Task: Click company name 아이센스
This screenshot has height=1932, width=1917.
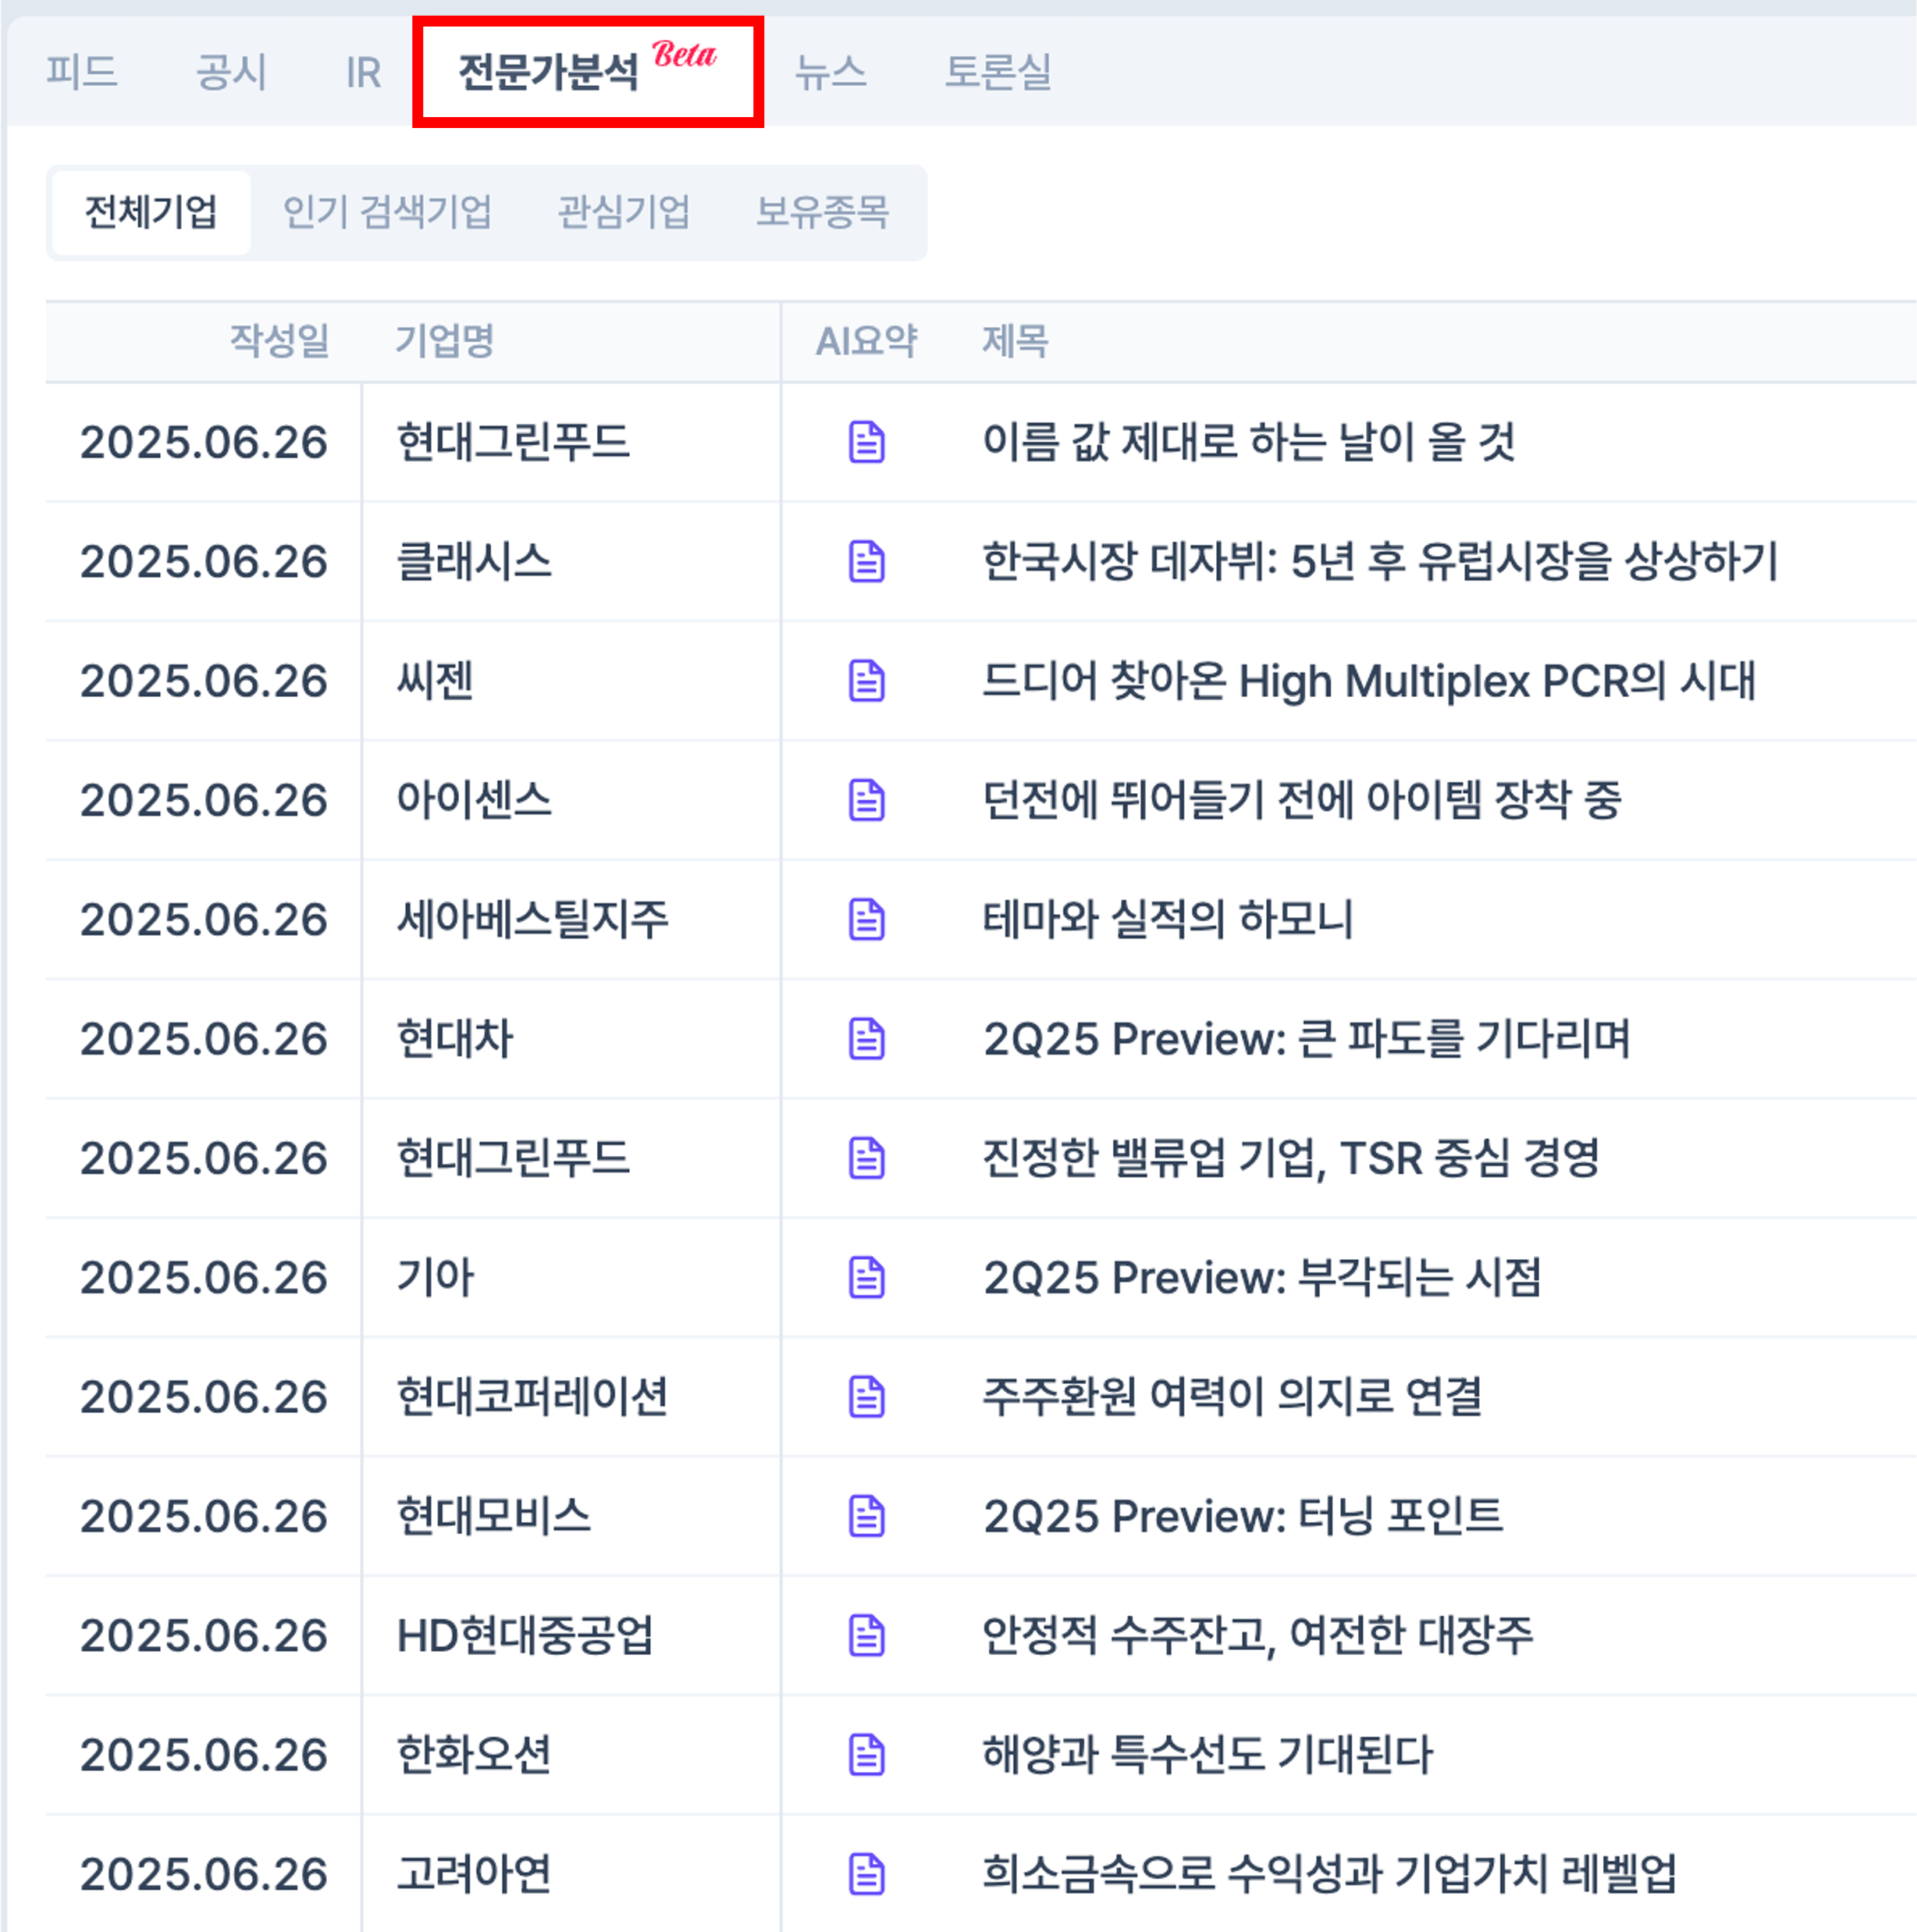Action: [x=474, y=800]
